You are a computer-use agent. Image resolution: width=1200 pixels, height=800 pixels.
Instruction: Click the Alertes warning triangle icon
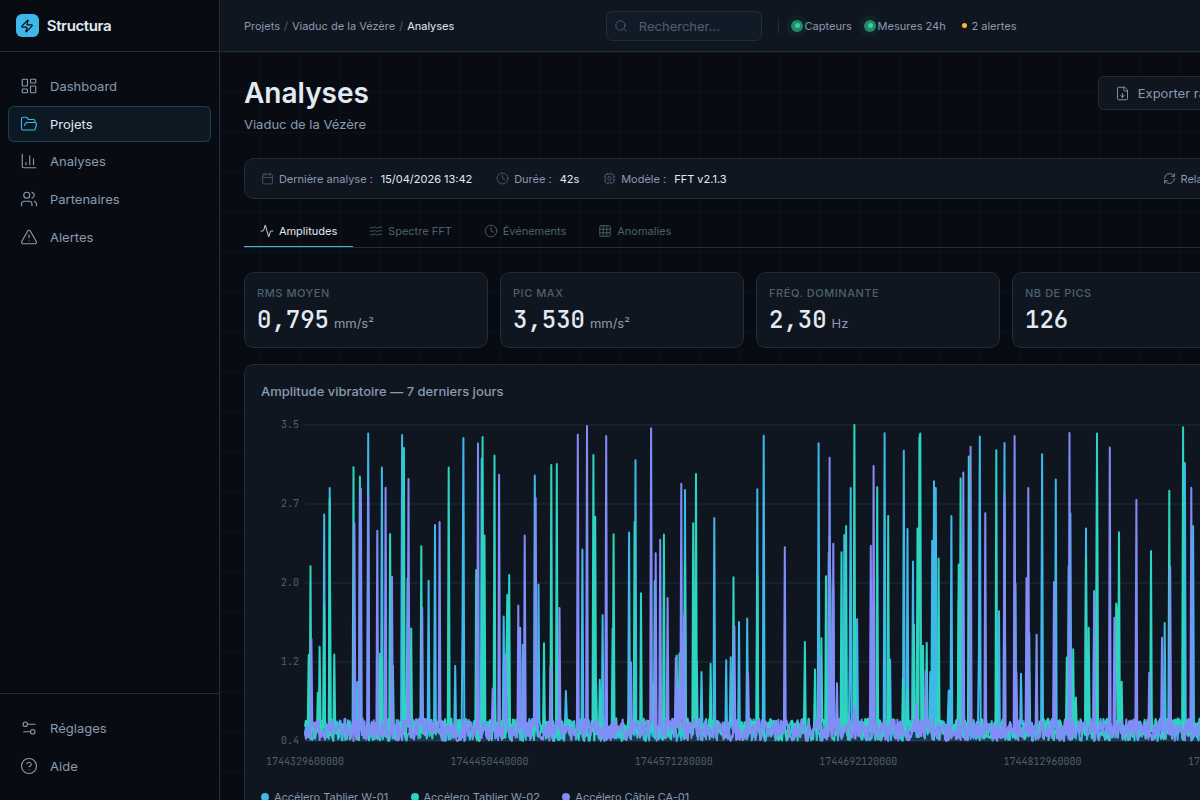click(x=29, y=238)
